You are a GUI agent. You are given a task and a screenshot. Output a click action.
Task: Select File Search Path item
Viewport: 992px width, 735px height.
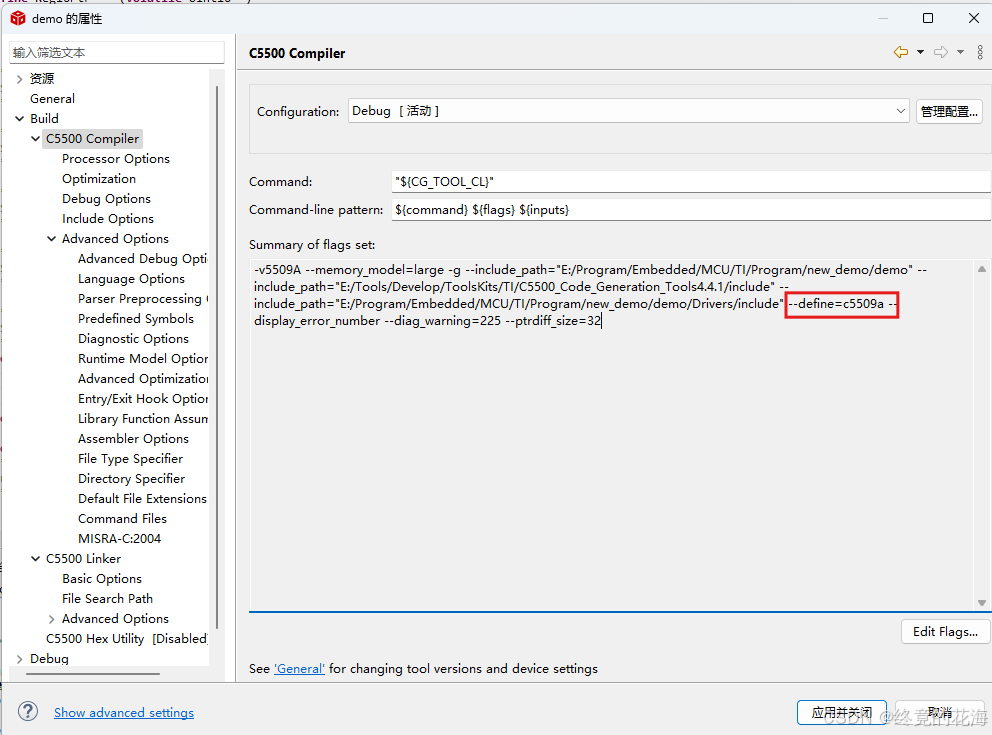click(108, 599)
